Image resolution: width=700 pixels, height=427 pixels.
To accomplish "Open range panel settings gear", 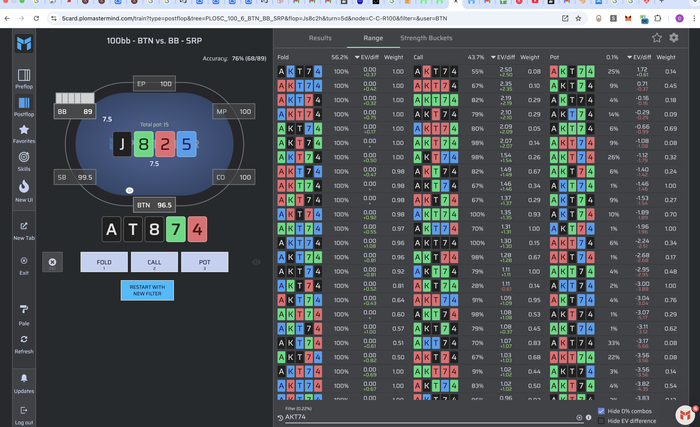I will point(674,38).
